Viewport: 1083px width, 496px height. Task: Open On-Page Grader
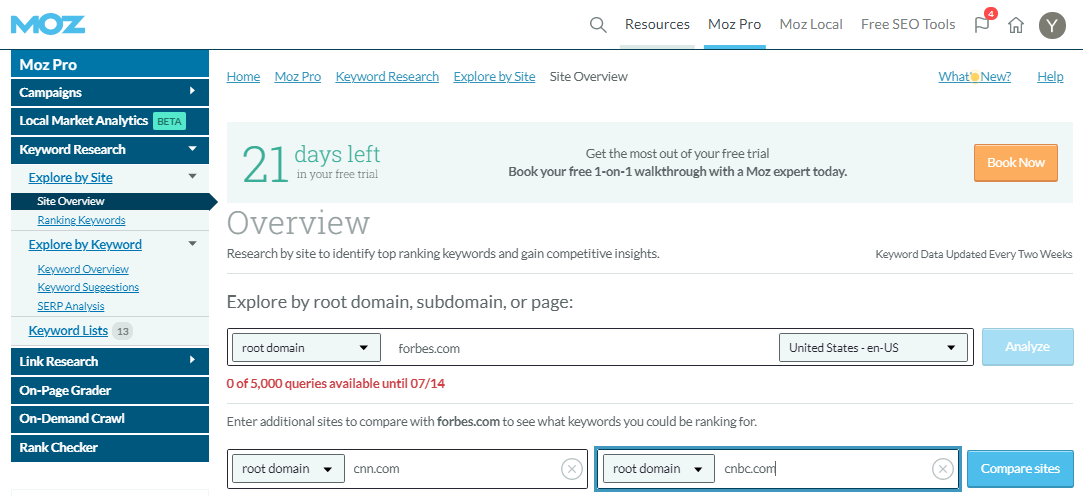click(x=110, y=390)
